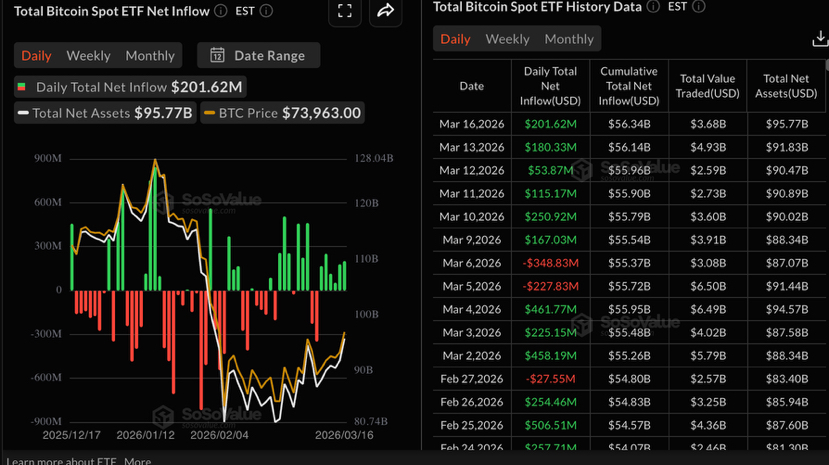829x465 pixels.
Task: Click the 2026/02/04 chart axis label
Action: (219, 435)
